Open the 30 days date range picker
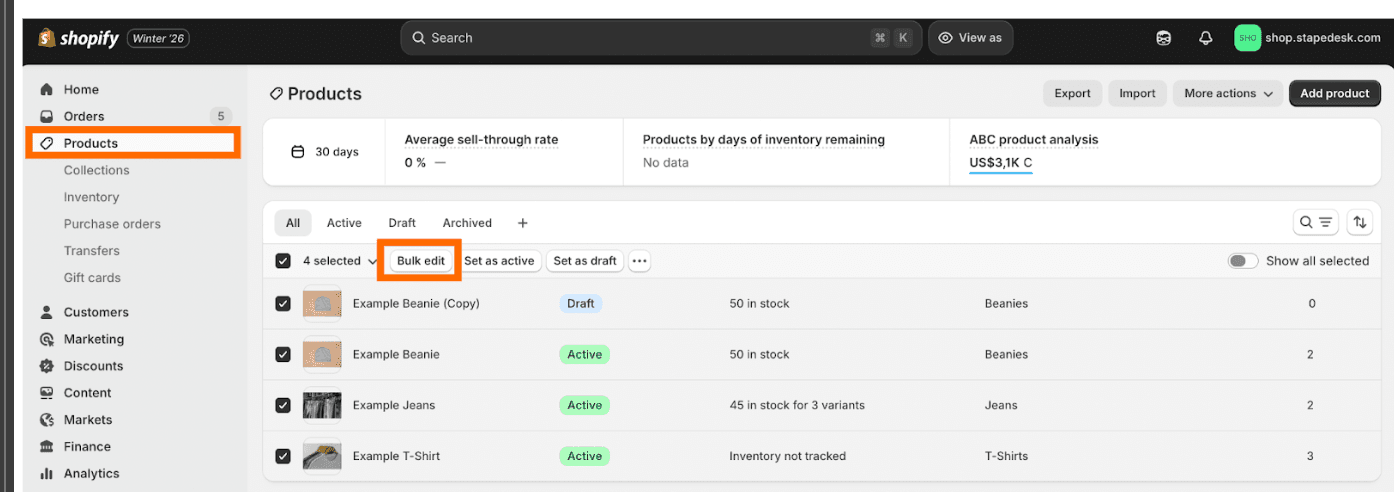 click(324, 152)
